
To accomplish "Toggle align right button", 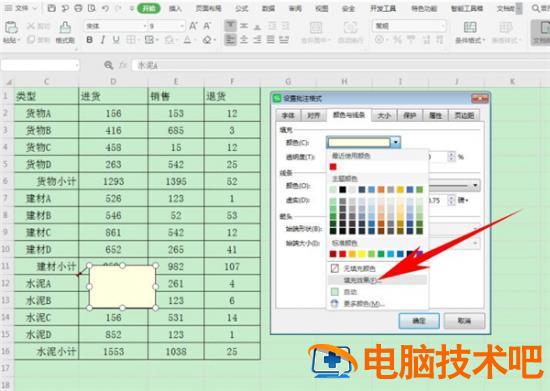I will click(257, 40).
